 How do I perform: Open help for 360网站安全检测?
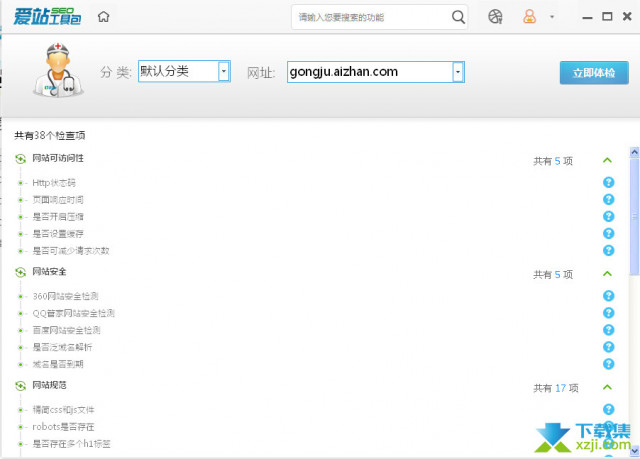tap(608, 296)
